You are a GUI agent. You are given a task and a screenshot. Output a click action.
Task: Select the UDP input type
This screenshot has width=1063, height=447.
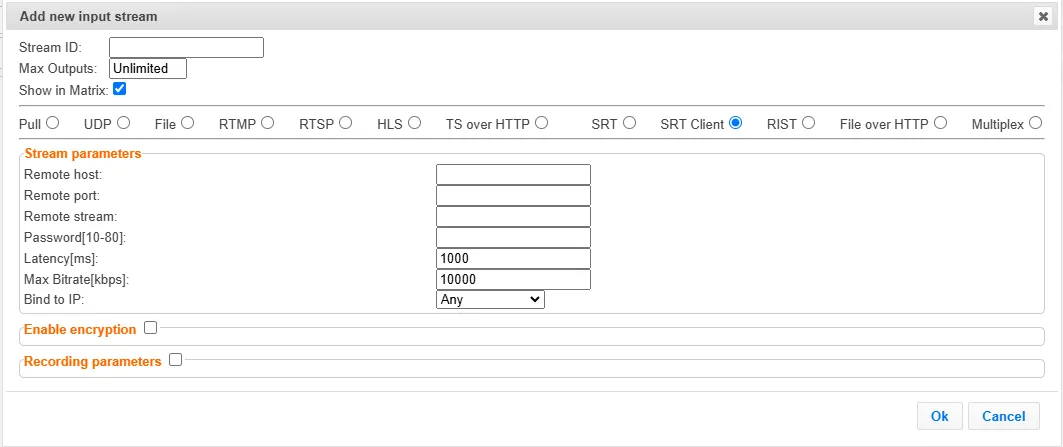click(x=123, y=123)
